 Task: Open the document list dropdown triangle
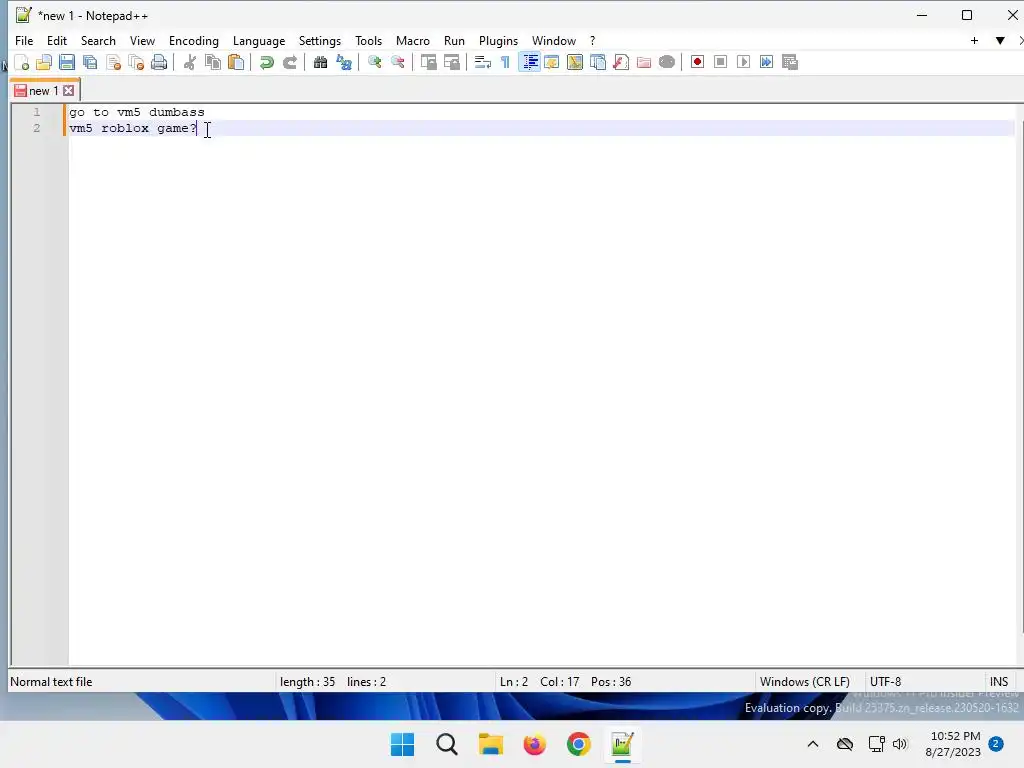pyautogui.click(x=1000, y=40)
